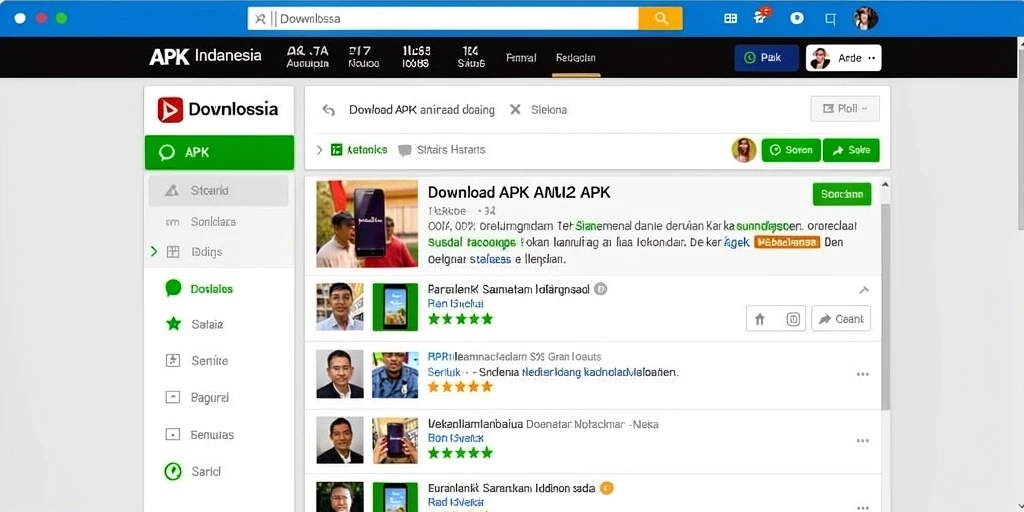Image resolution: width=1024 pixels, height=512 pixels.
Task: Open the Ren Siucliai link
Action: (455, 304)
